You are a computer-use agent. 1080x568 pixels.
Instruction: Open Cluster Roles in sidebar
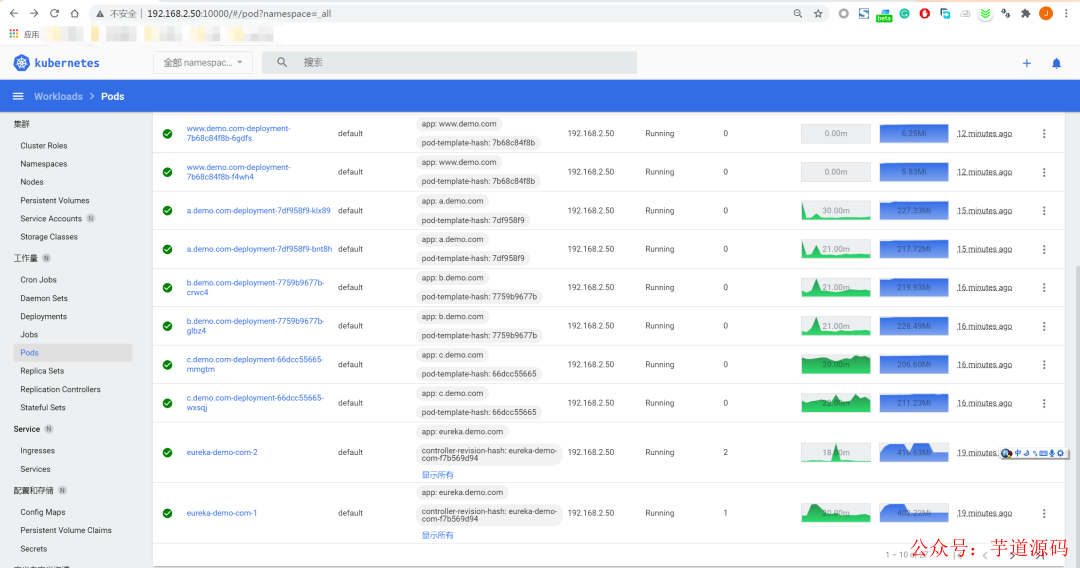[x=43, y=146]
